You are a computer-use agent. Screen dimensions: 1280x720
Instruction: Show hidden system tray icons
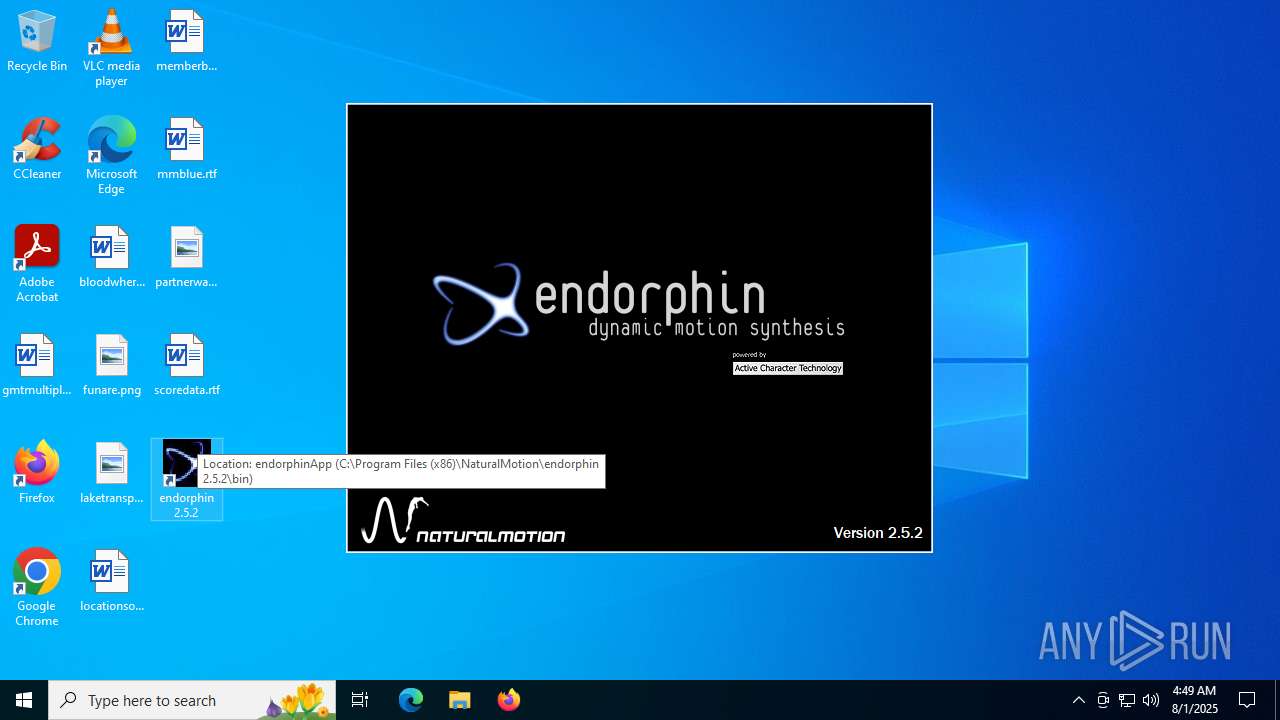tap(1078, 700)
